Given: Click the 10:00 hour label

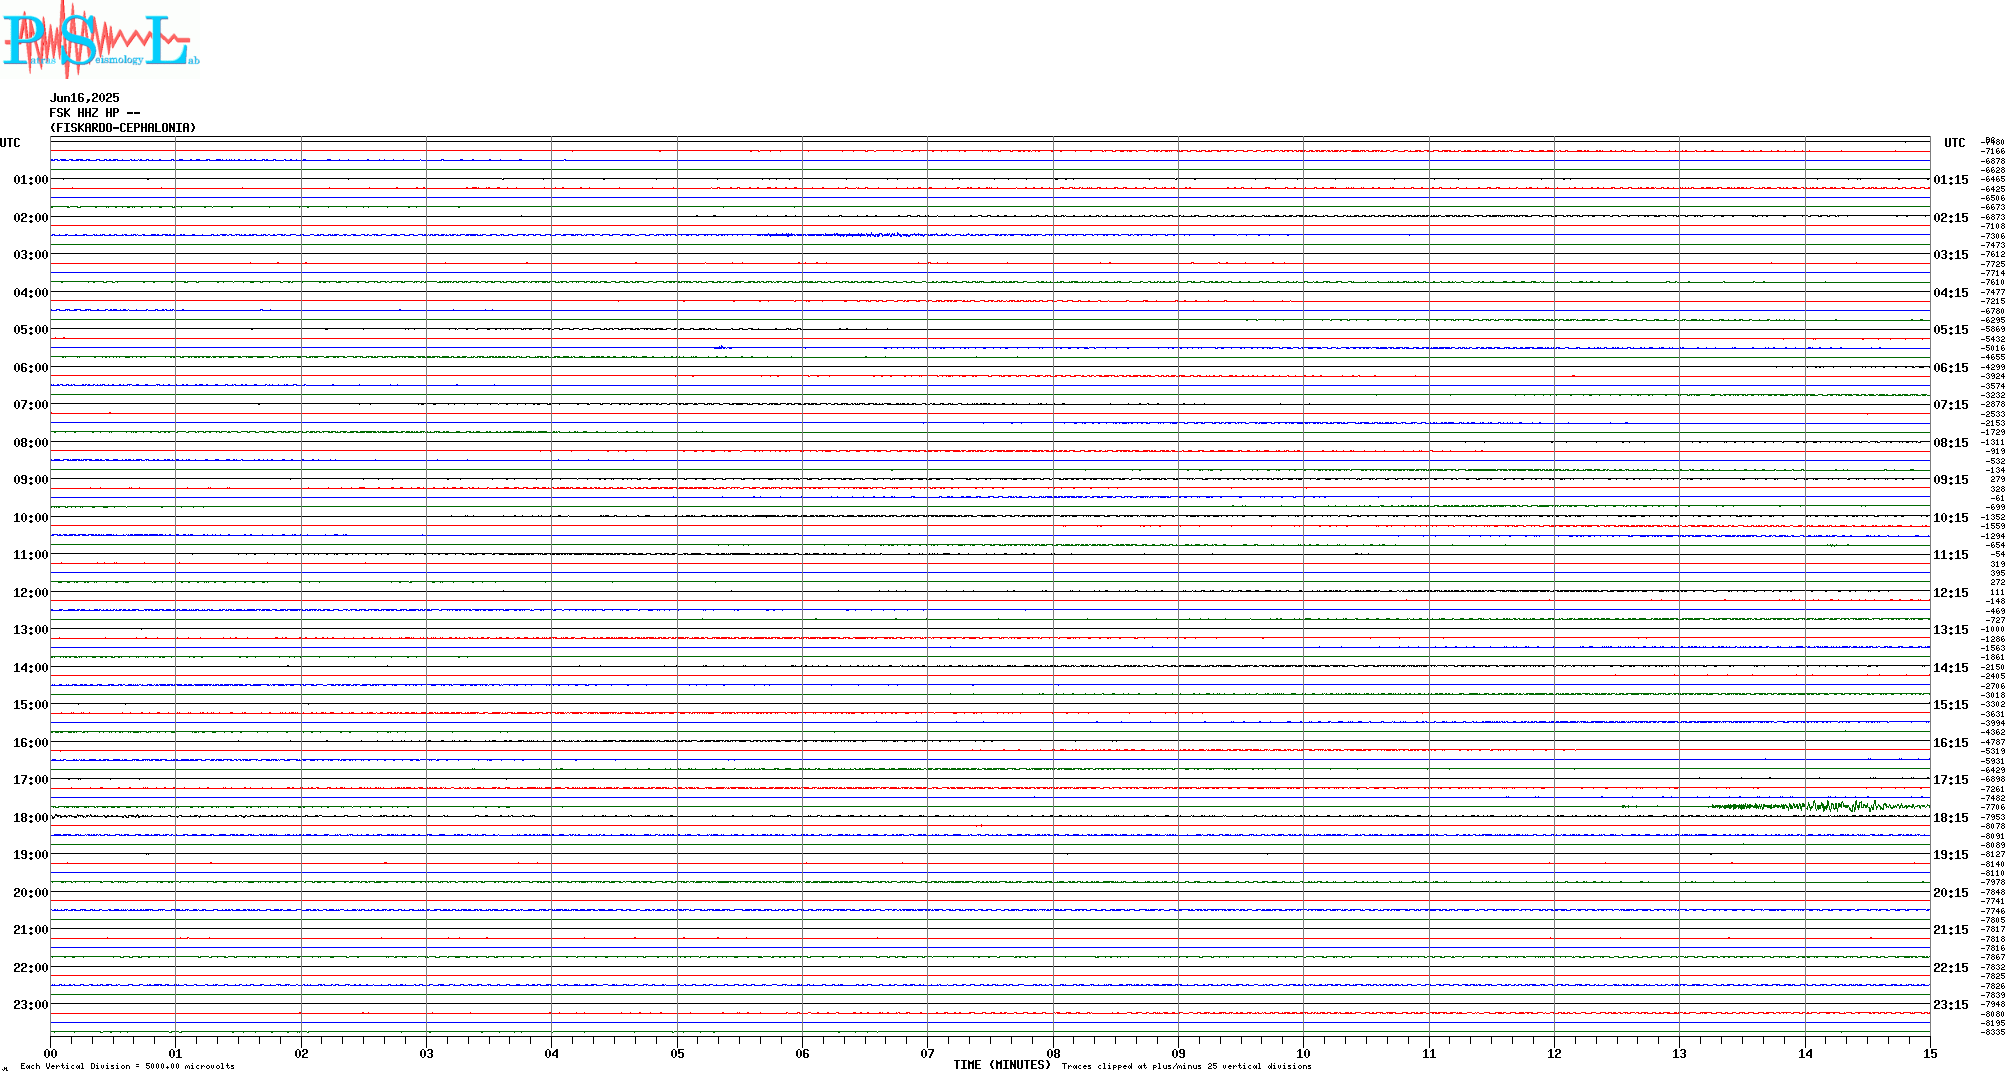Looking at the screenshot, I should [x=31, y=518].
